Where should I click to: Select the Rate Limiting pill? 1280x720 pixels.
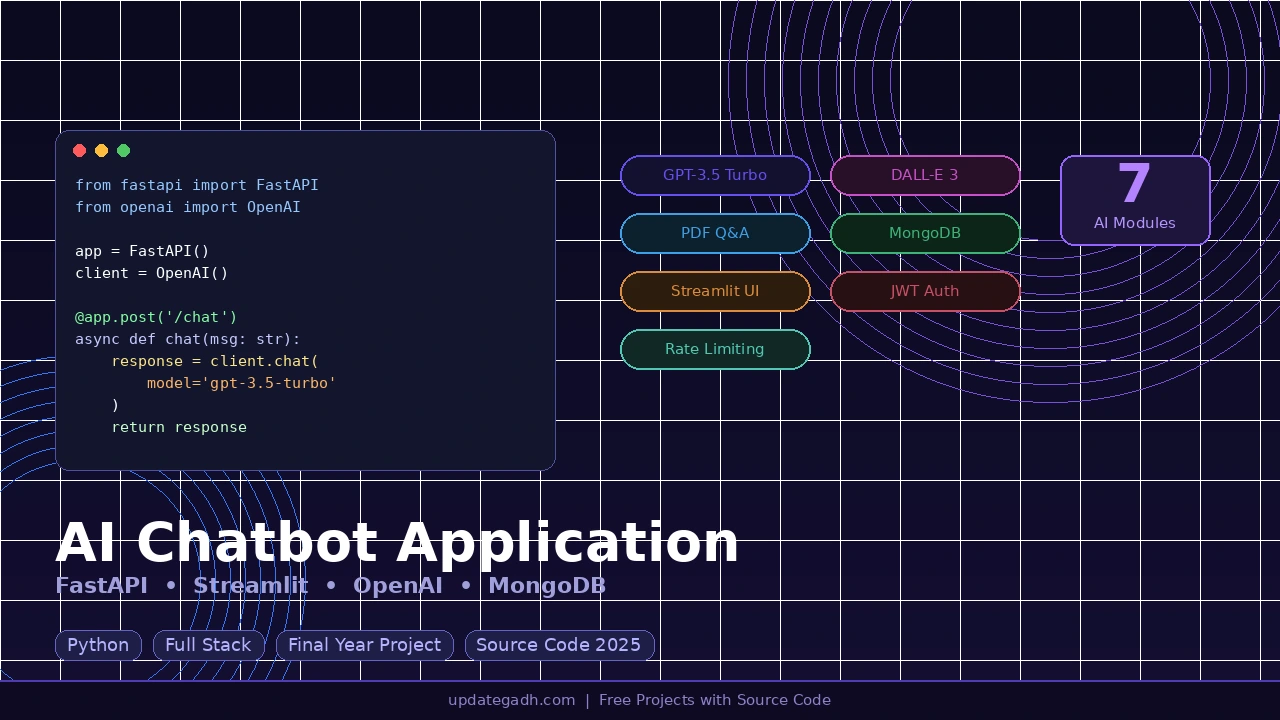pyautogui.click(x=715, y=349)
